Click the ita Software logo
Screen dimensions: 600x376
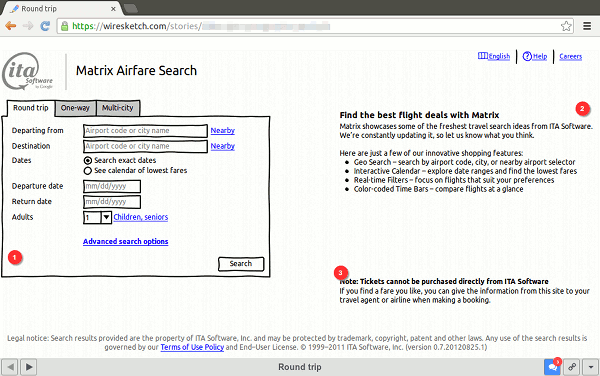pos(28,71)
